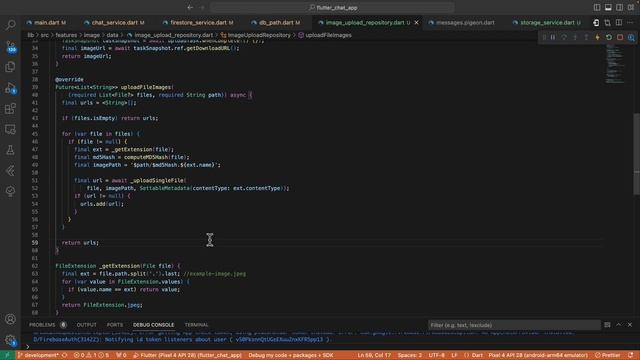640x360 pixels.
Task: Open the features breadcrumb dropdown
Action: (x=66, y=35)
